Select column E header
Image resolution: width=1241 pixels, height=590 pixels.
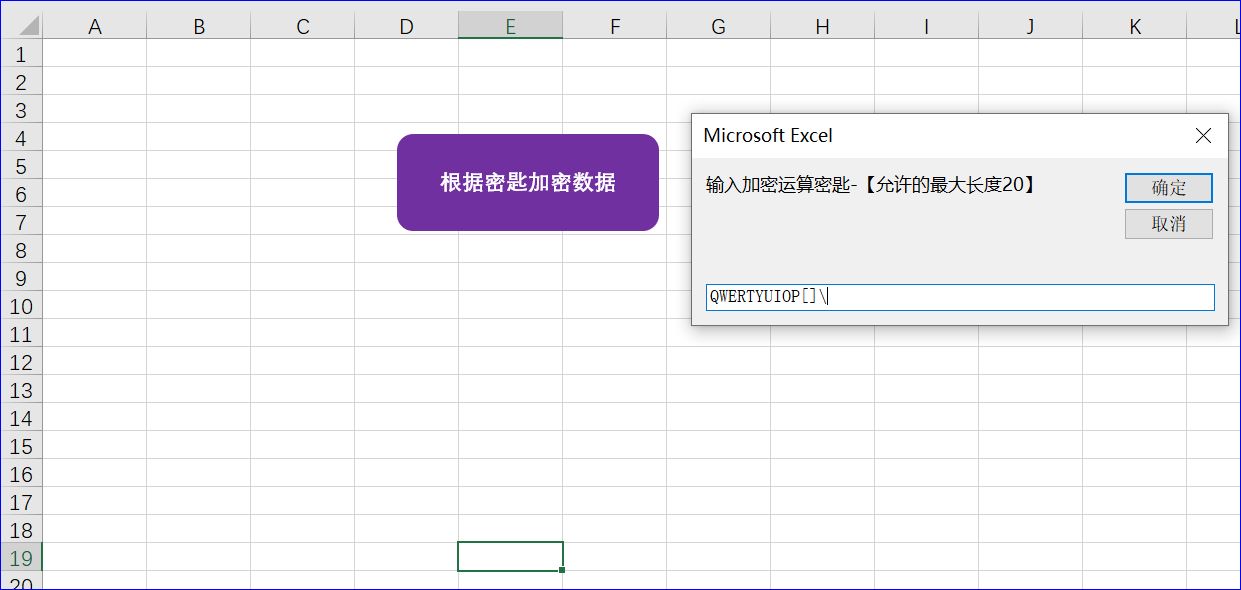click(x=511, y=27)
